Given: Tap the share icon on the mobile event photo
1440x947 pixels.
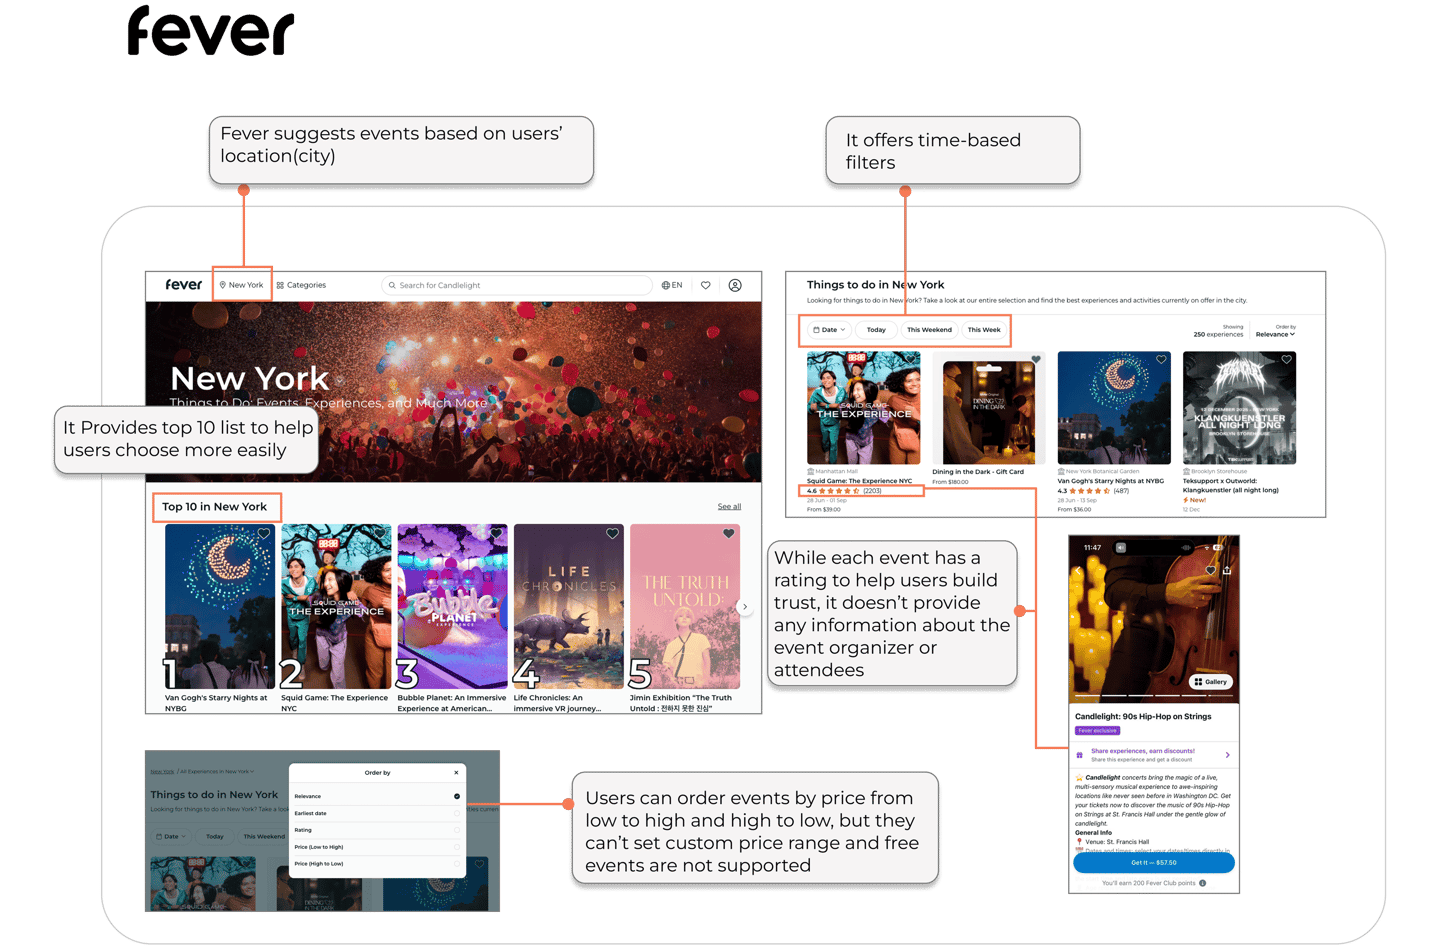Looking at the screenshot, I should pos(1227,570).
